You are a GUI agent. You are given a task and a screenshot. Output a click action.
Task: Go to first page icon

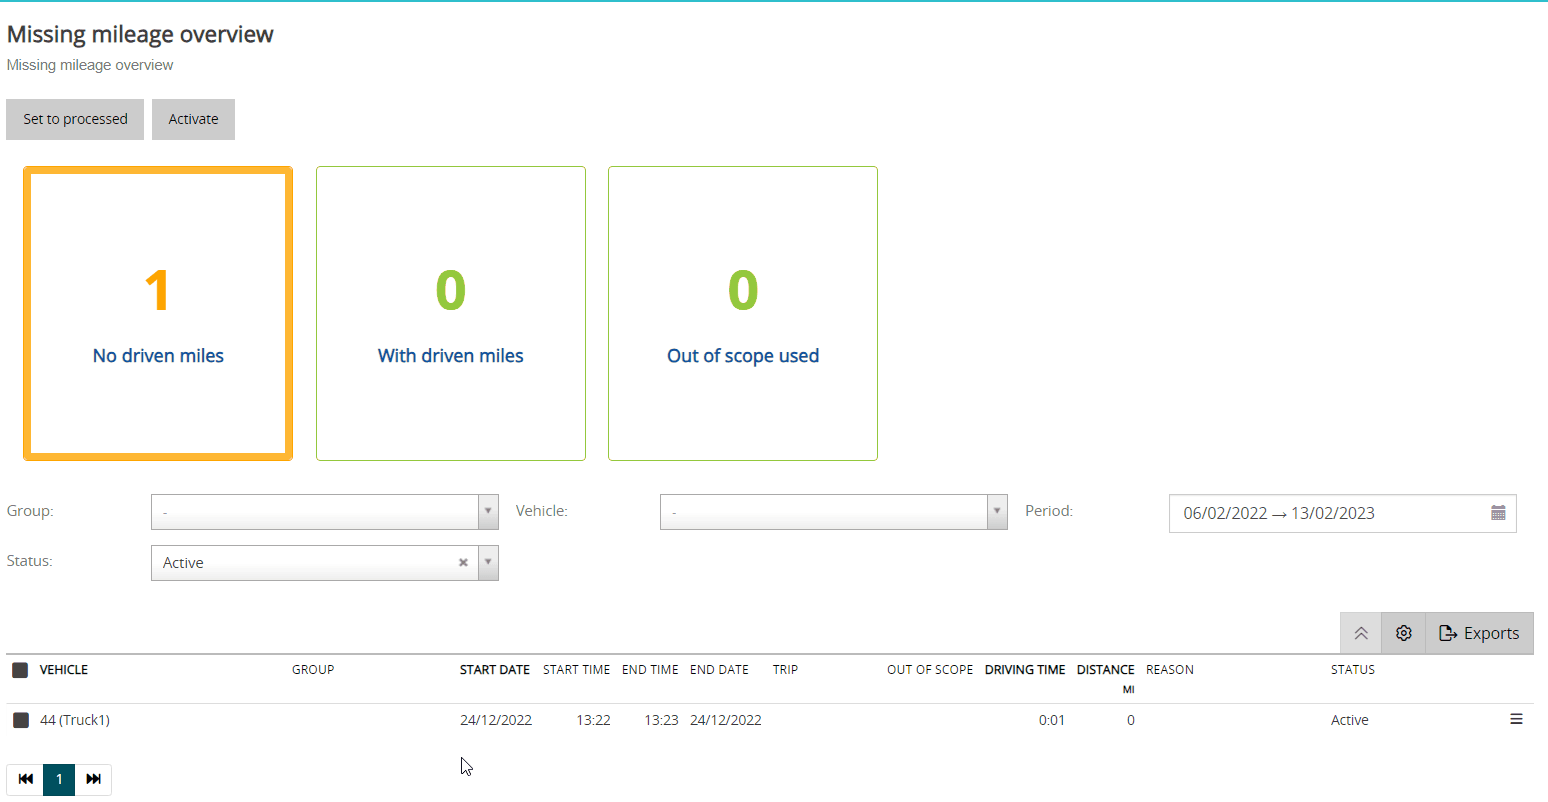pyautogui.click(x=25, y=779)
